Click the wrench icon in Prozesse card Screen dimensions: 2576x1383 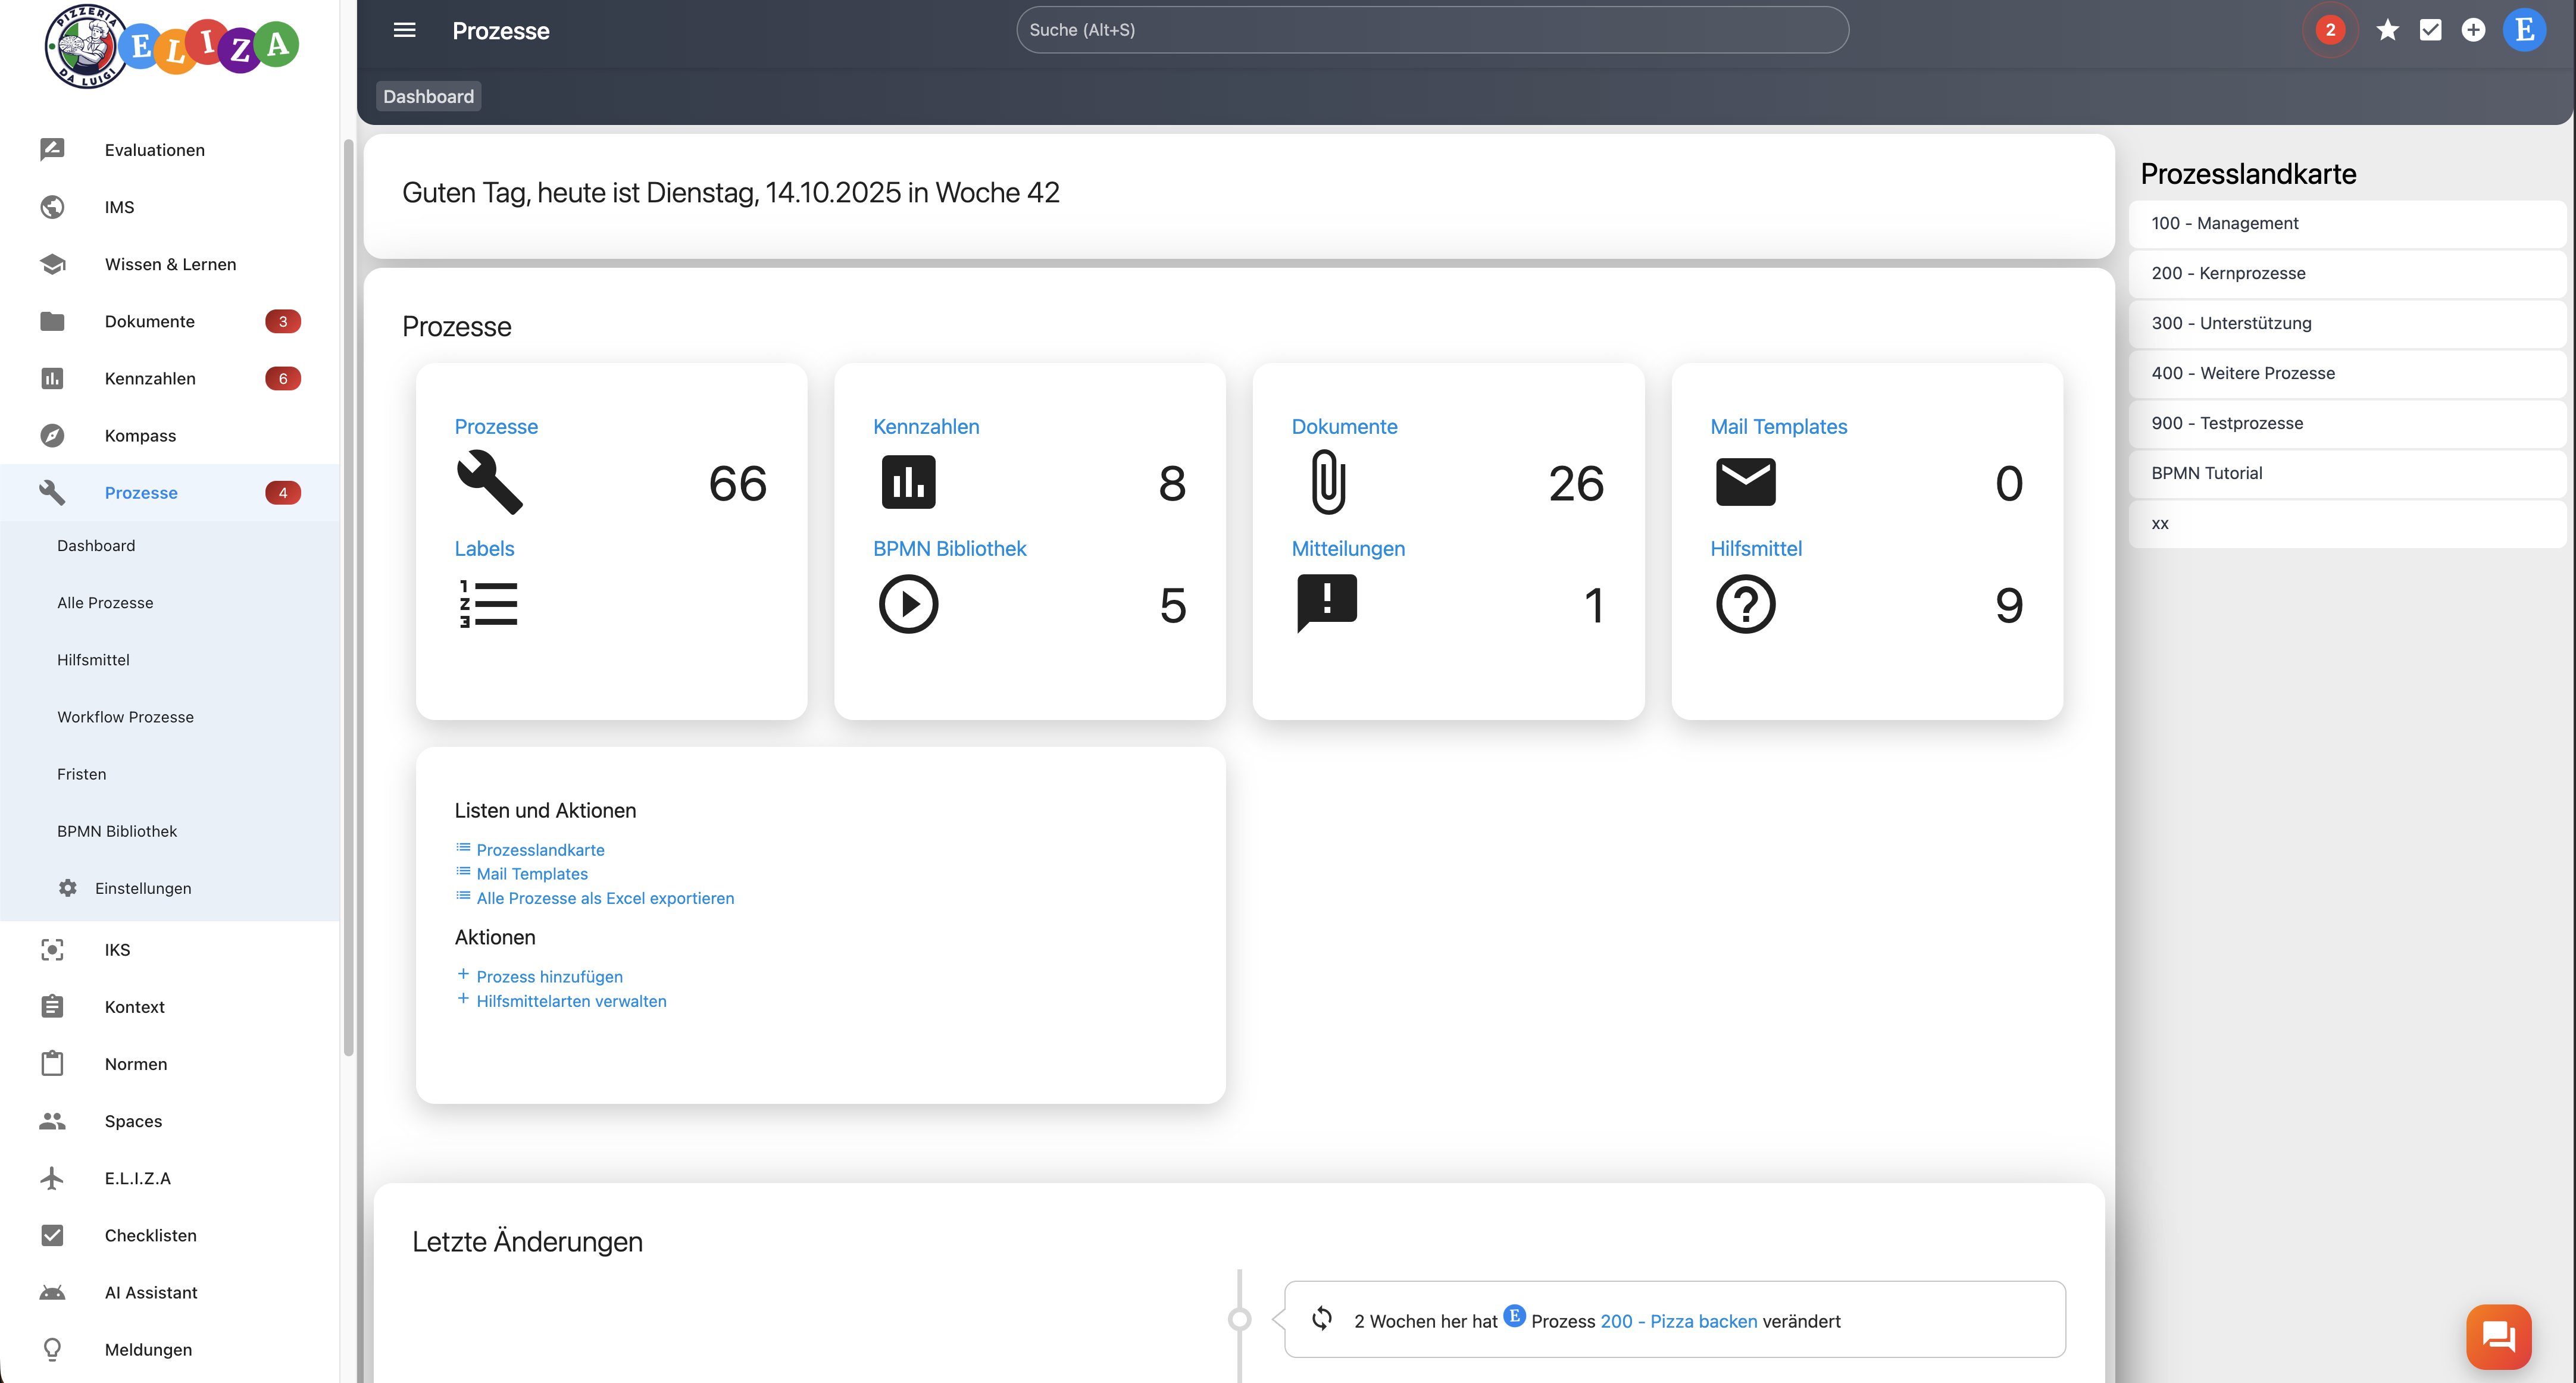coord(489,482)
